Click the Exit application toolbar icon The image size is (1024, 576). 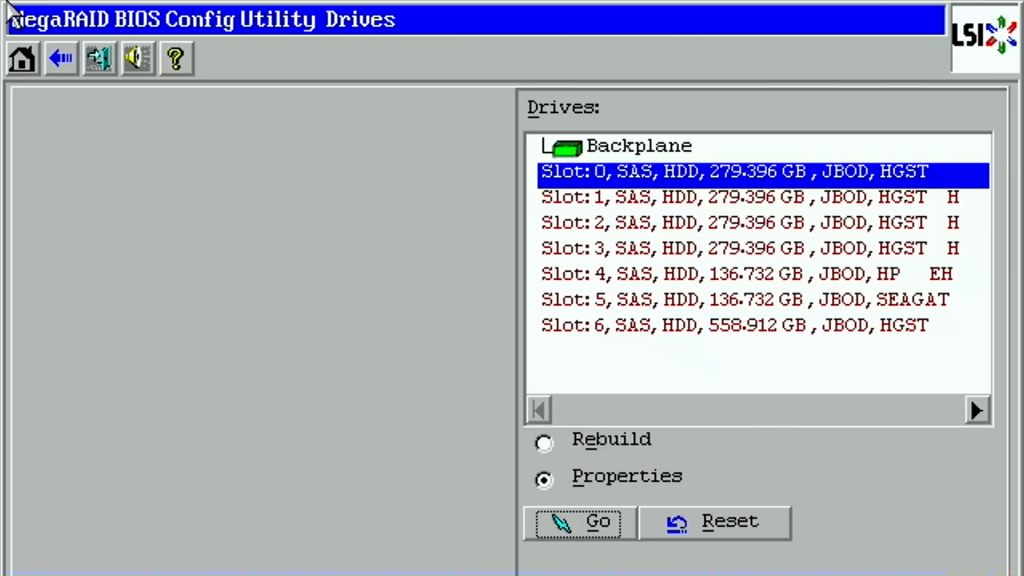[x=99, y=59]
